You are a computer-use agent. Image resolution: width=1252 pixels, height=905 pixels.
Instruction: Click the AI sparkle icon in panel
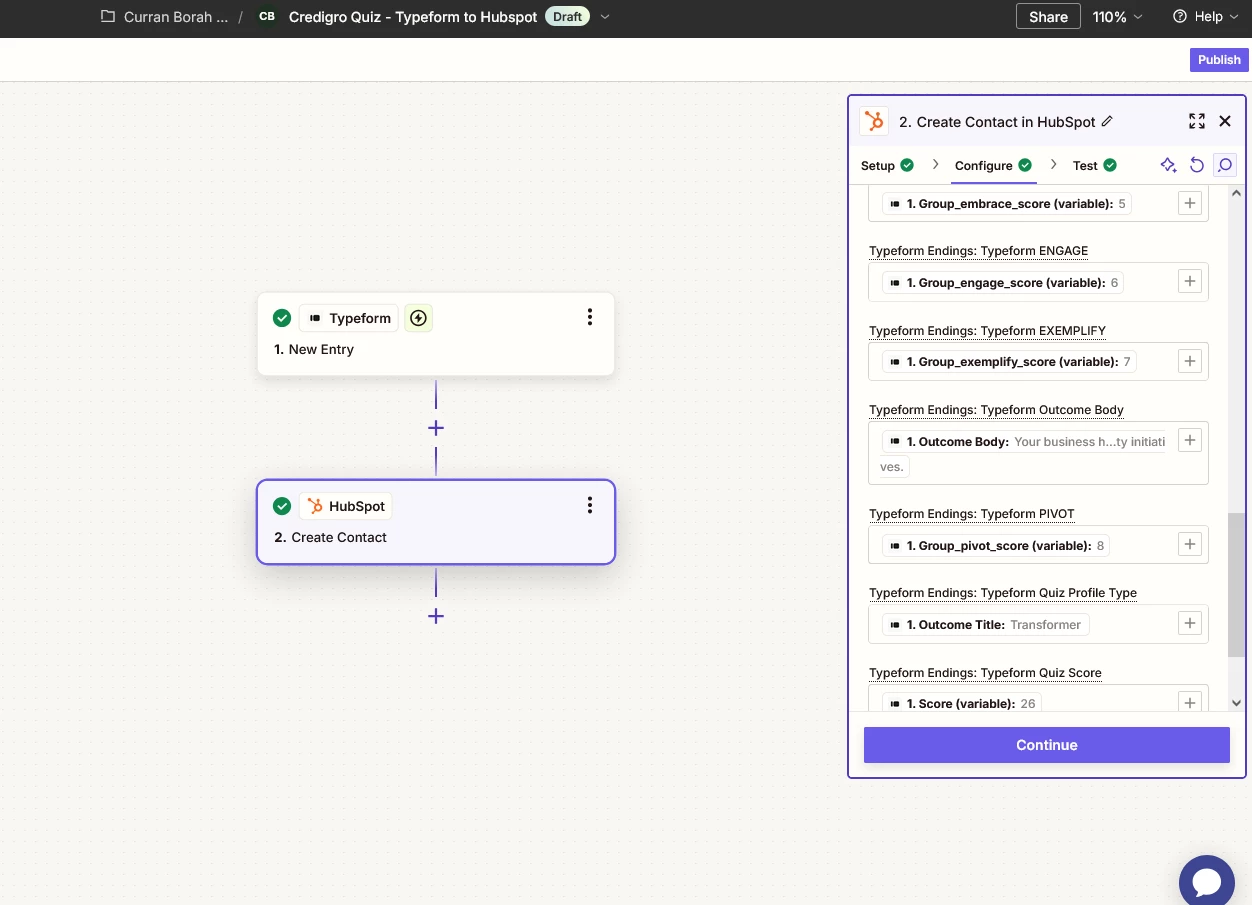point(1168,165)
